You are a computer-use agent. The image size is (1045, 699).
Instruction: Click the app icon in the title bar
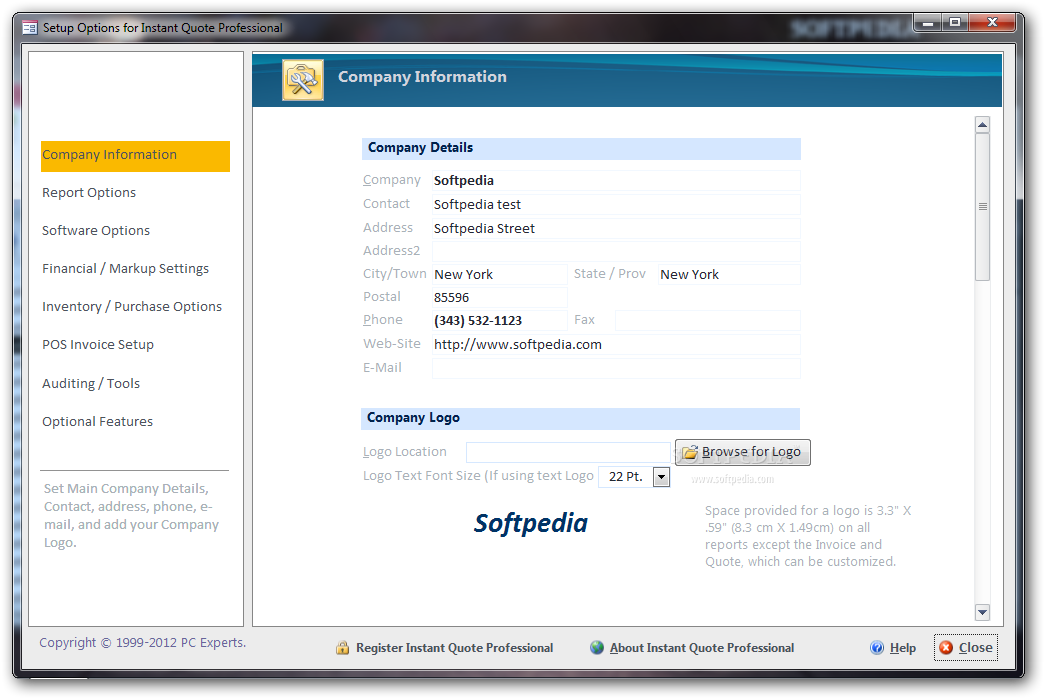(x=30, y=28)
